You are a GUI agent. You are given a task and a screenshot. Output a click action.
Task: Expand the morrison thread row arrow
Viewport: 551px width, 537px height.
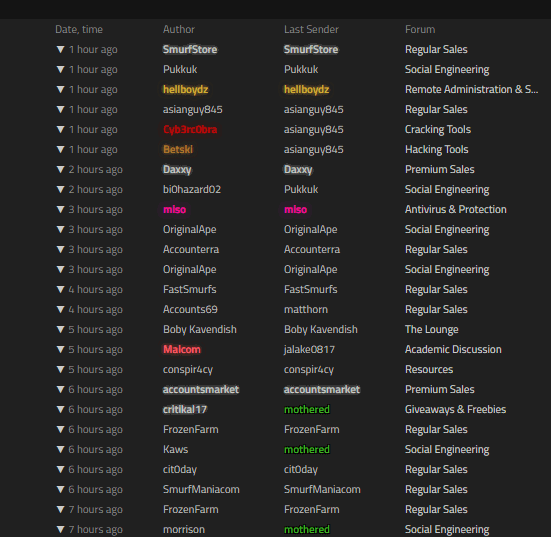coord(60,530)
